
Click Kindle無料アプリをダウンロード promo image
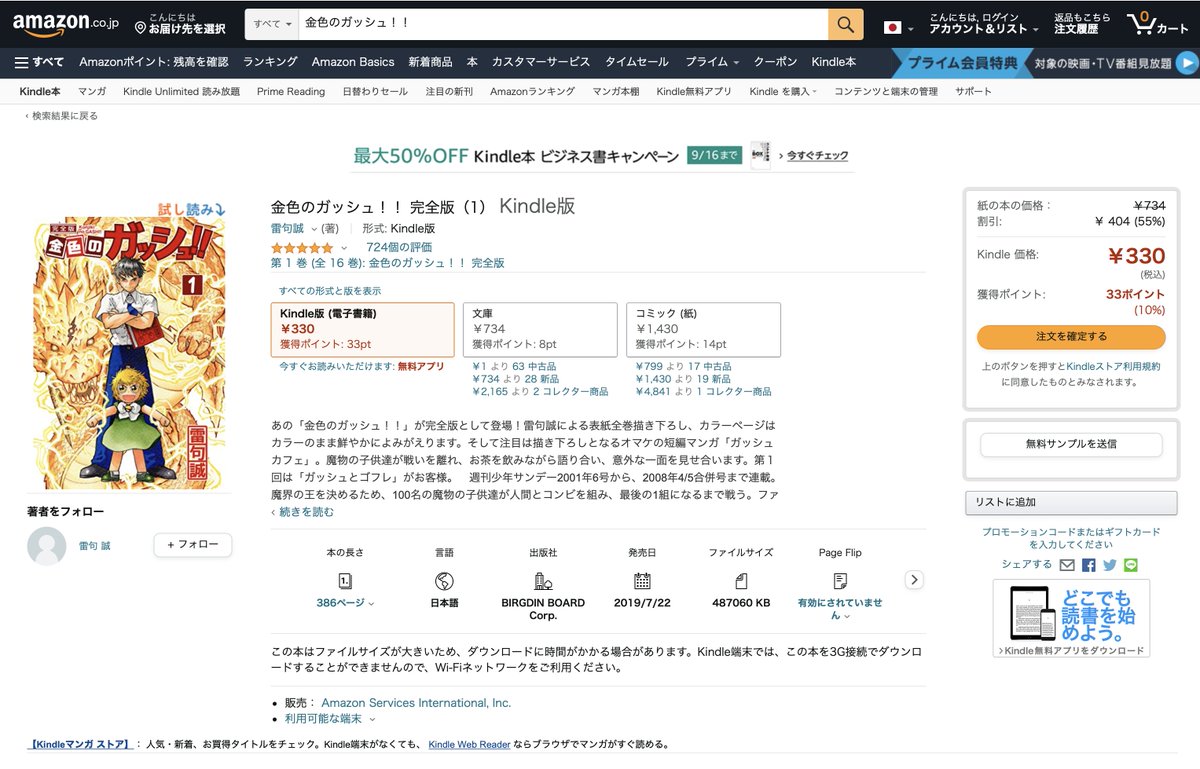click(1071, 619)
